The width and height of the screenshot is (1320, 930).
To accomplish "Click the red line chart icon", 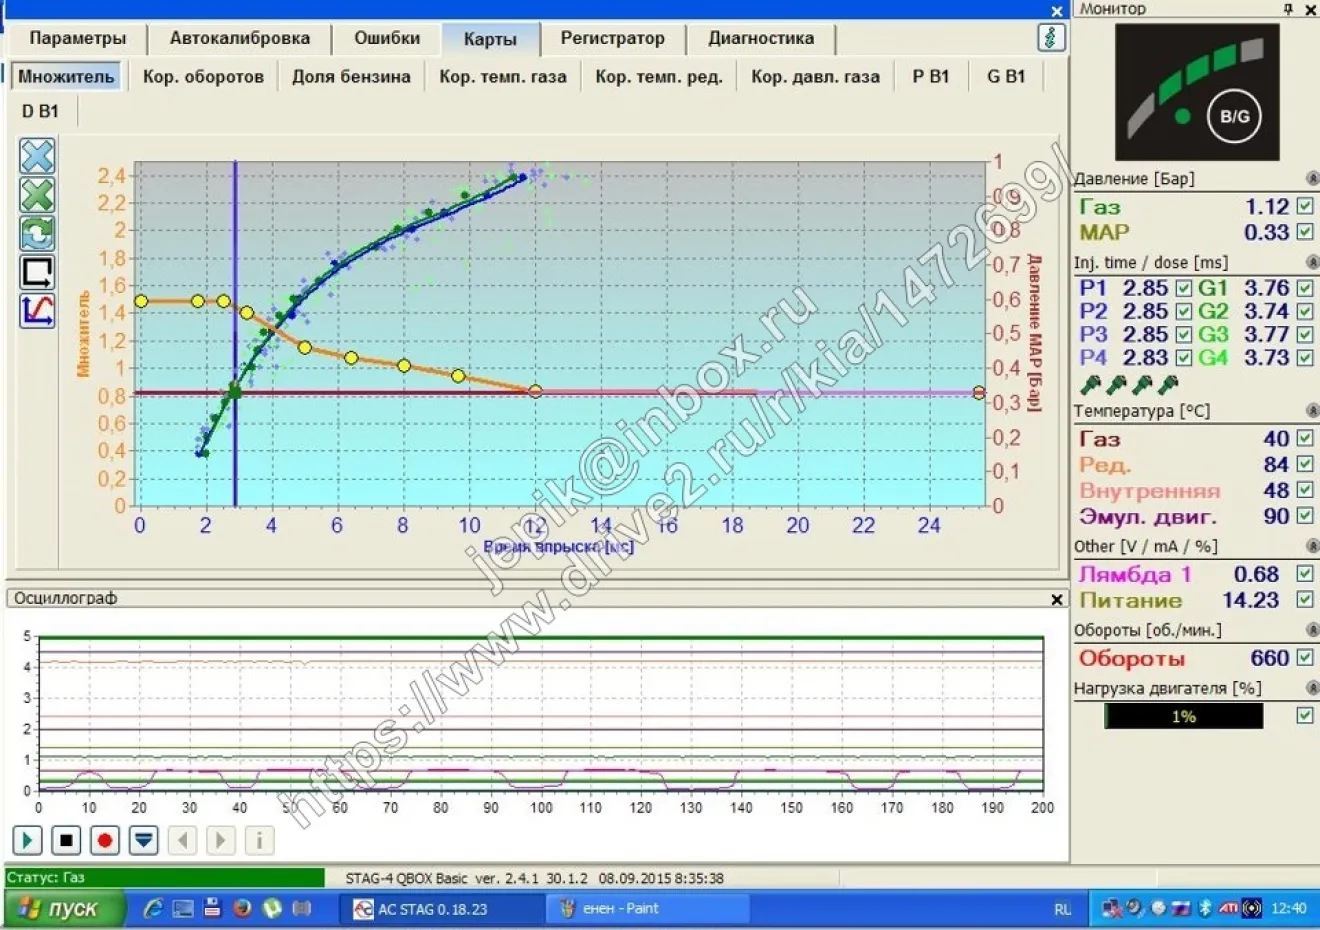I will tap(37, 310).
